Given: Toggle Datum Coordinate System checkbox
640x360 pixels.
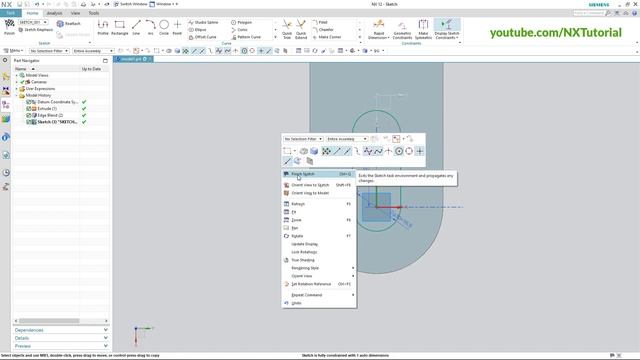Looking at the screenshot, I should [29, 102].
